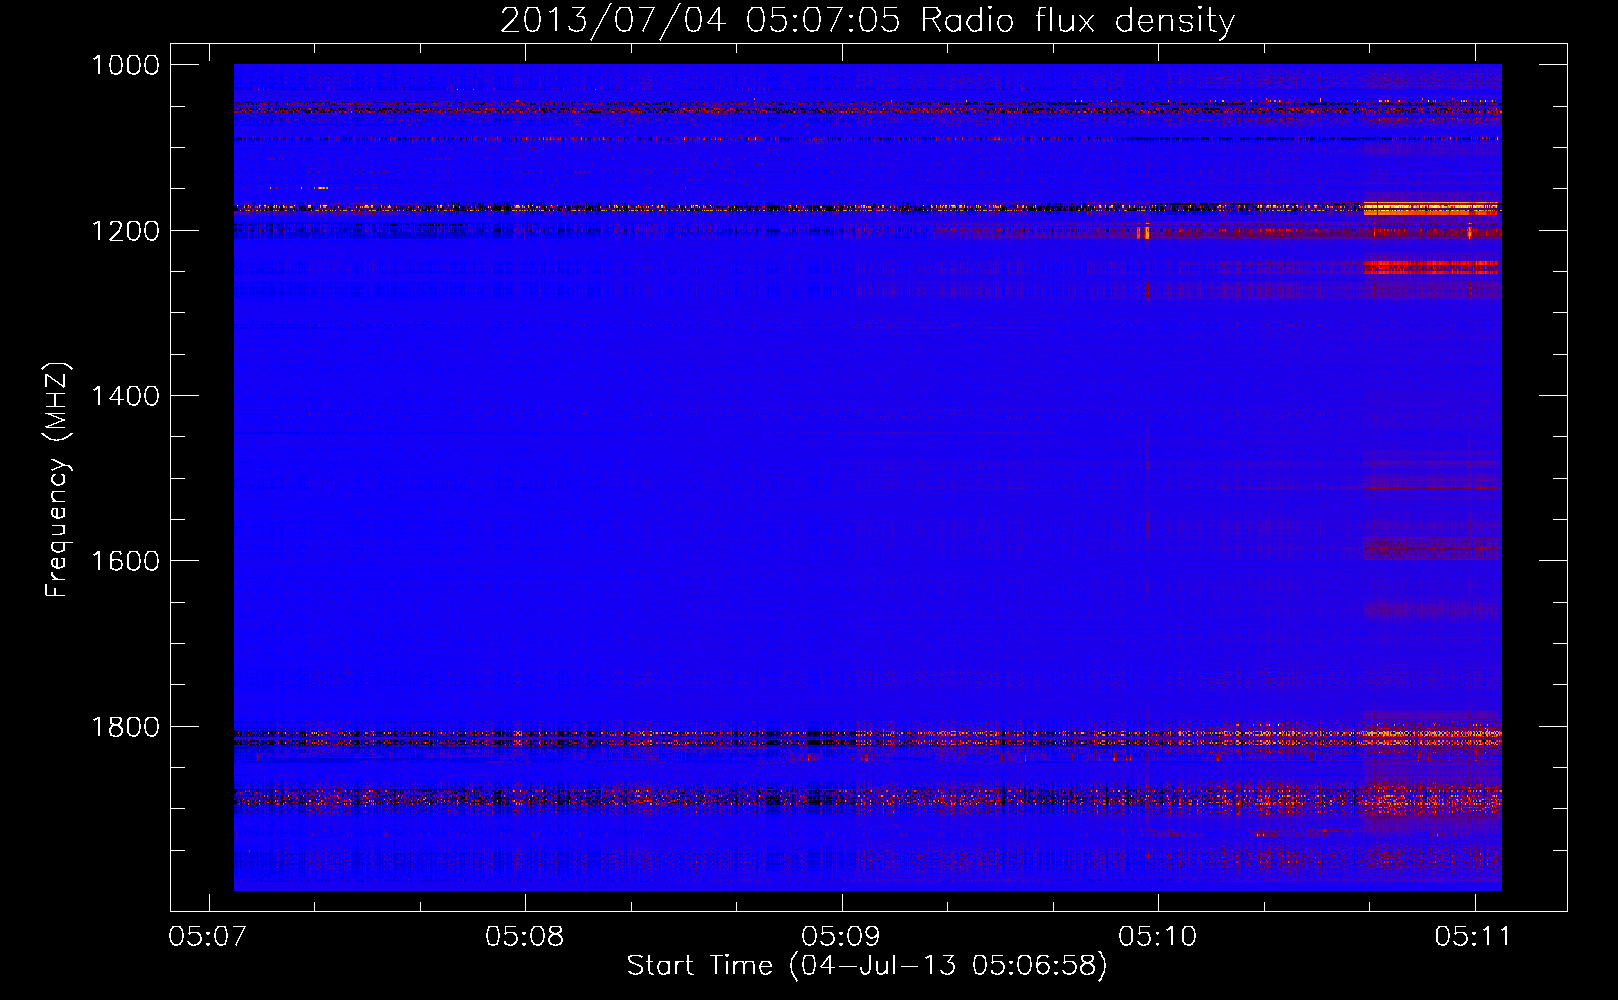This screenshot has width=1618, height=1000.
Task: Click the 05:11 time tick label
Action: coord(1473,937)
